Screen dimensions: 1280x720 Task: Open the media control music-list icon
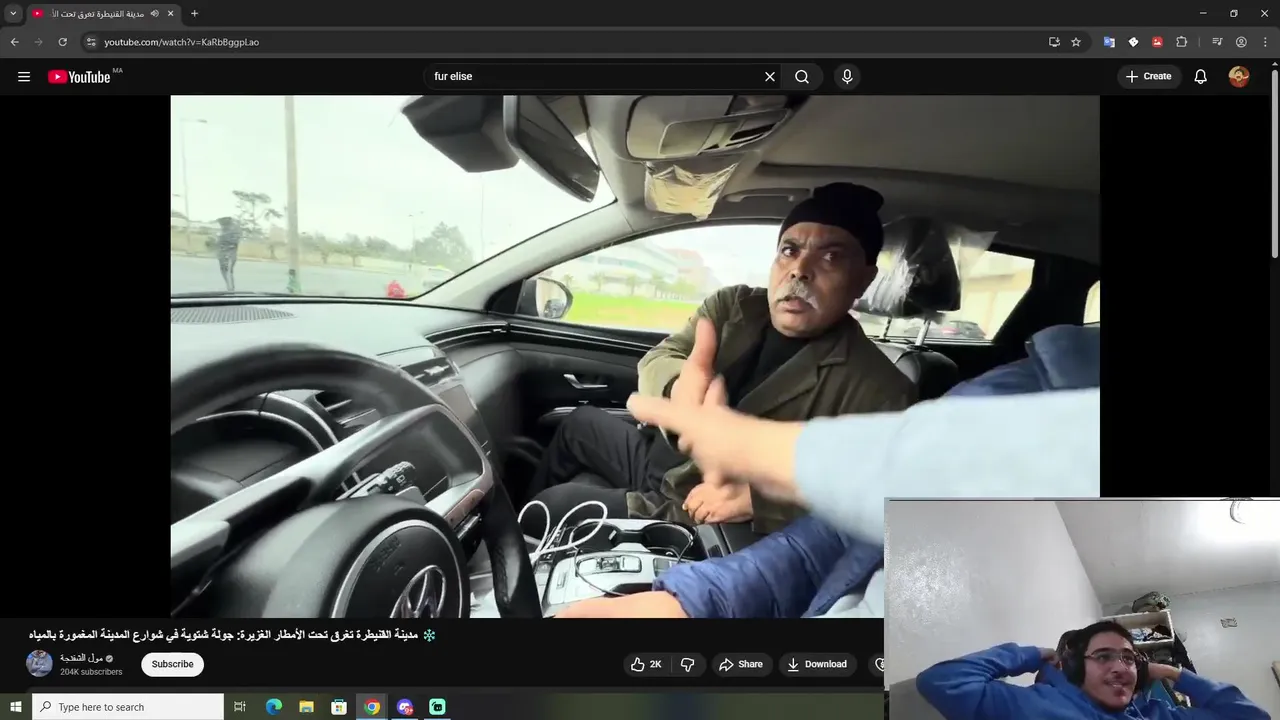(x=1217, y=42)
